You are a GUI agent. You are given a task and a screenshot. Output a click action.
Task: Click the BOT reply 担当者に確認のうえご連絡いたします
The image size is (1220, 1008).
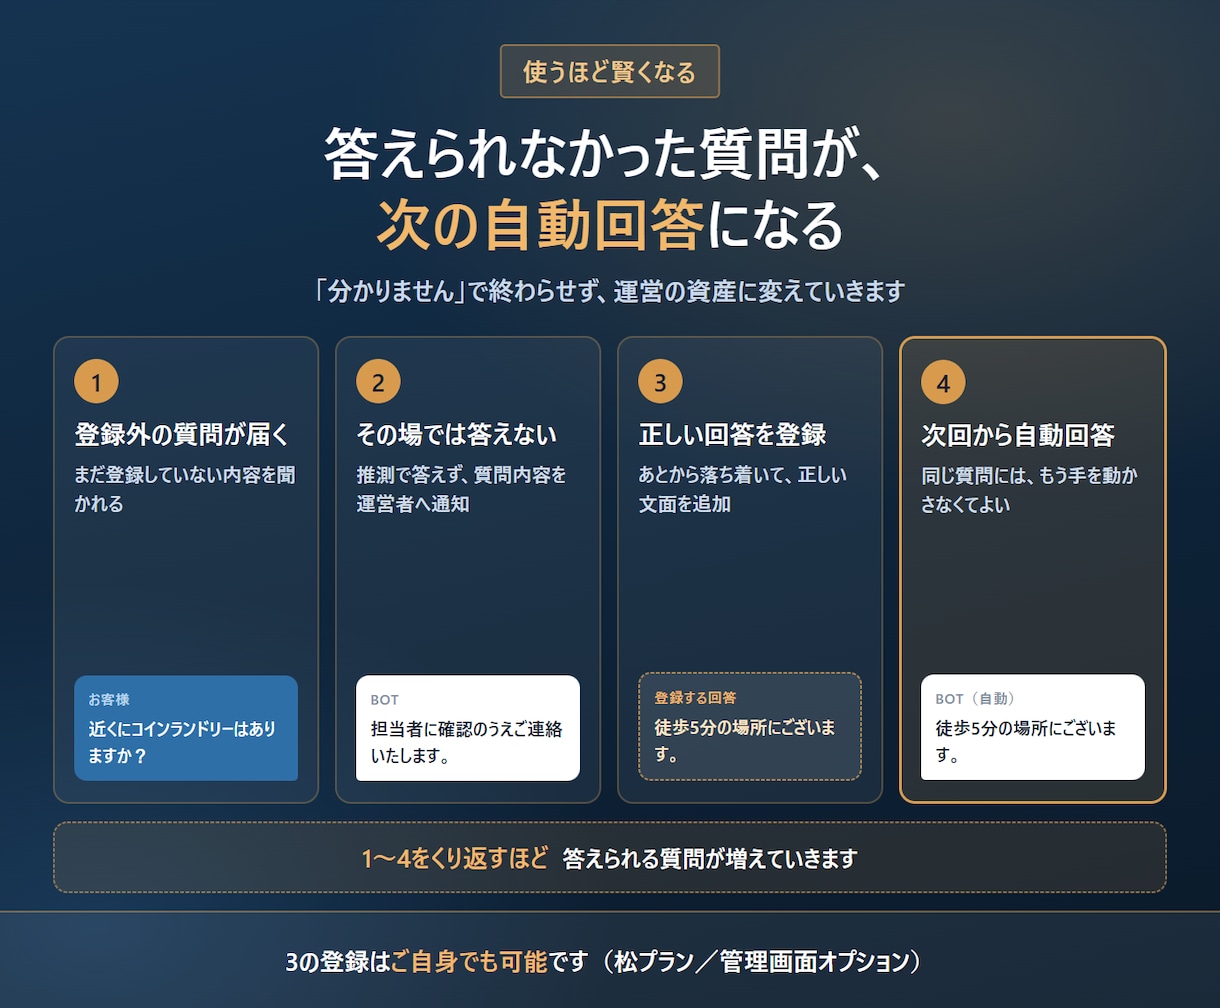click(468, 728)
